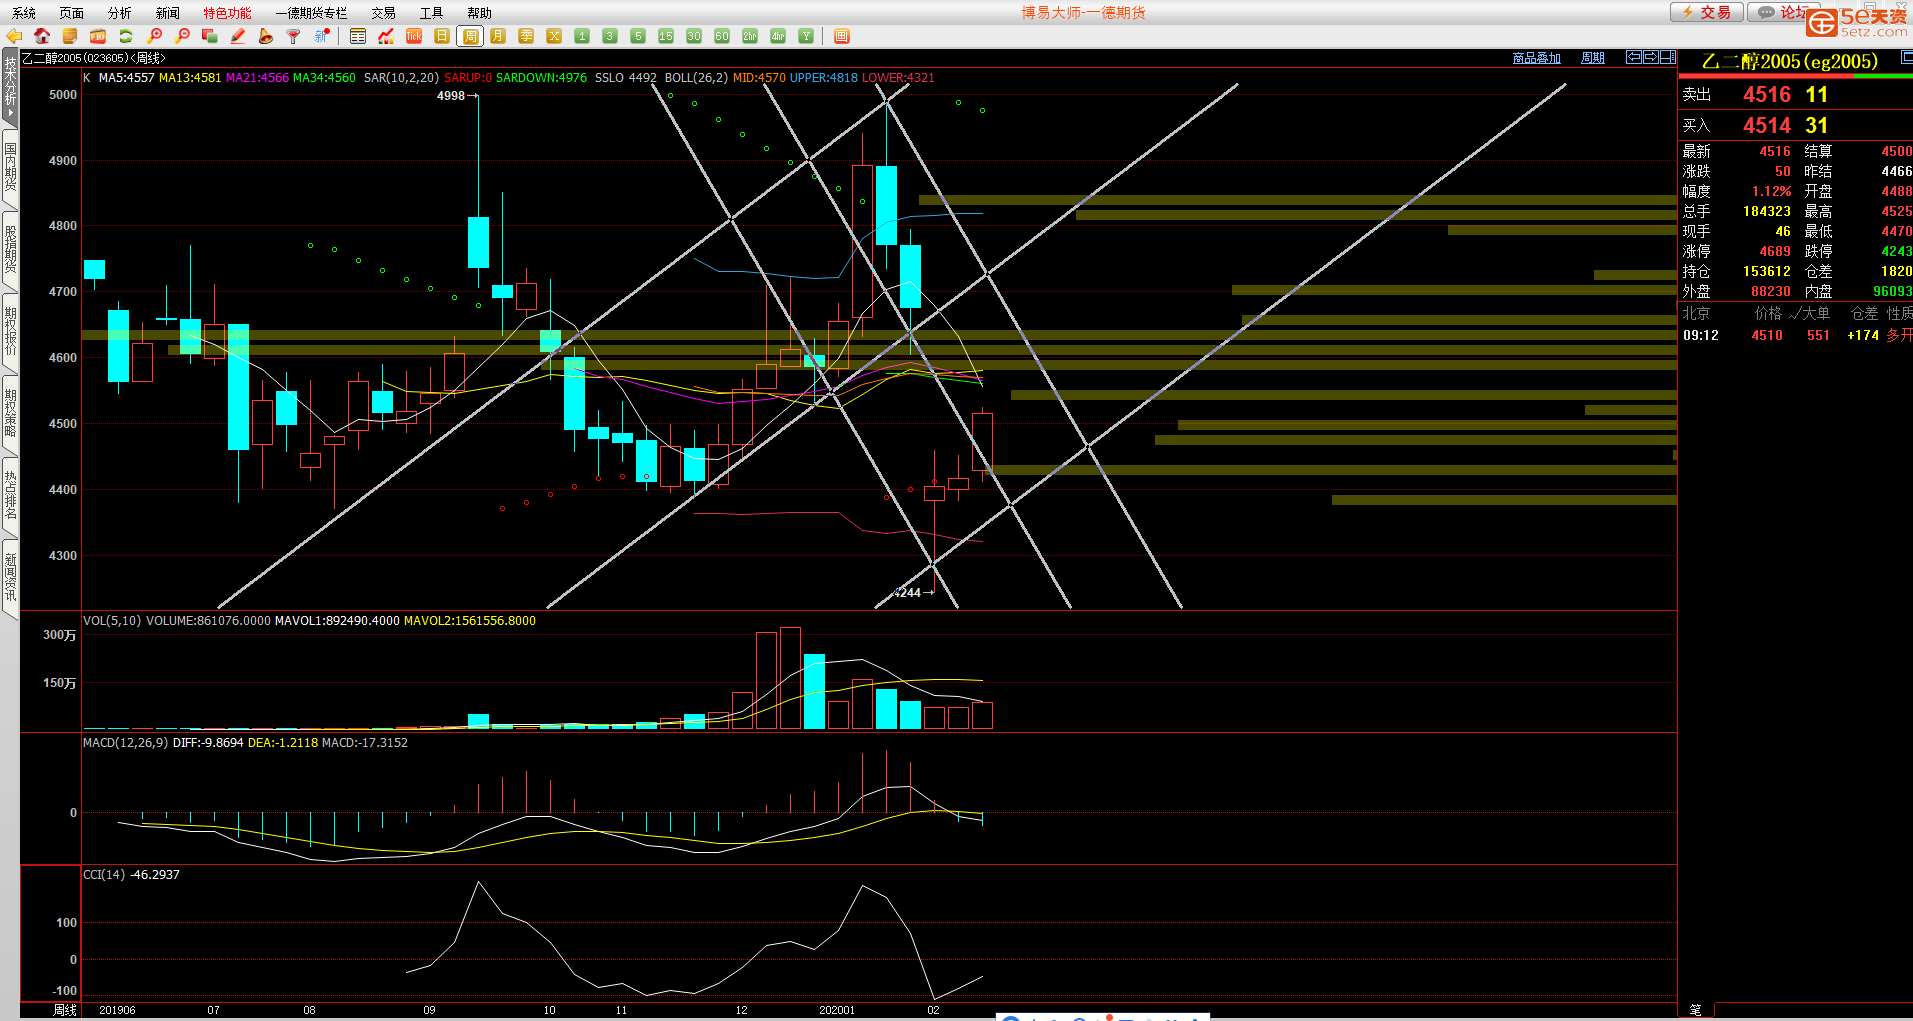Toggle the monthly 月 period button
This screenshot has height=1021, width=1913.
[498, 36]
